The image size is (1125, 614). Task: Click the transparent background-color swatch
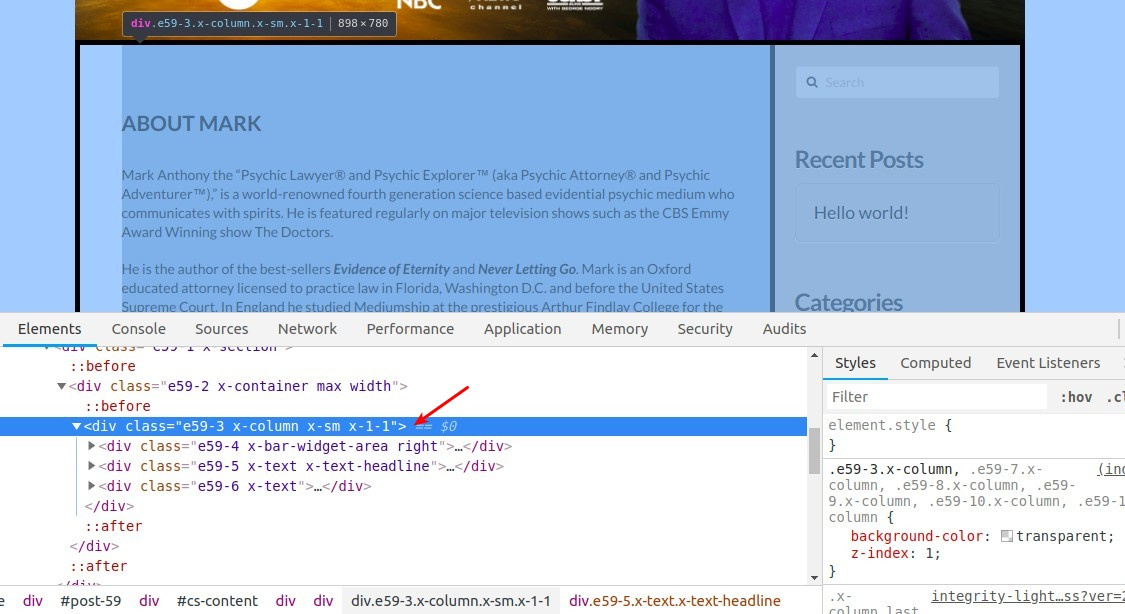1007,536
